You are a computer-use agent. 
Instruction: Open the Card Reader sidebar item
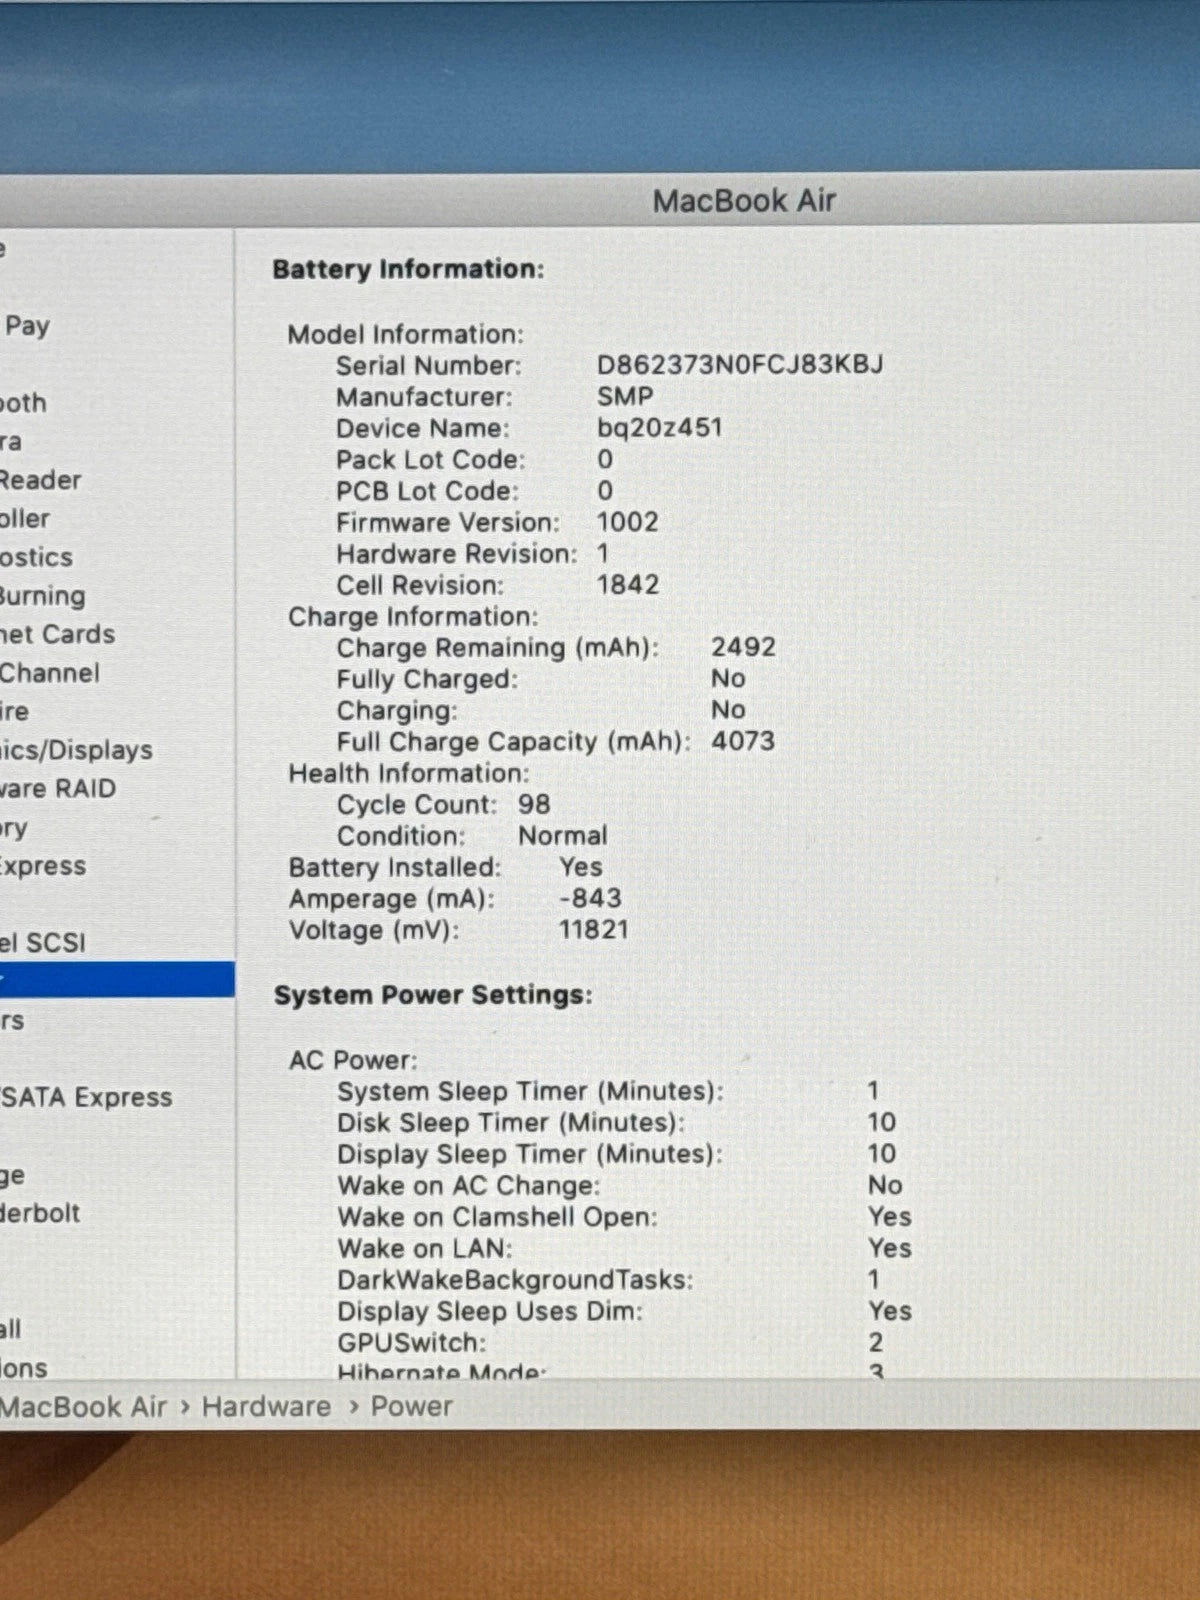[x=41, y=480]
